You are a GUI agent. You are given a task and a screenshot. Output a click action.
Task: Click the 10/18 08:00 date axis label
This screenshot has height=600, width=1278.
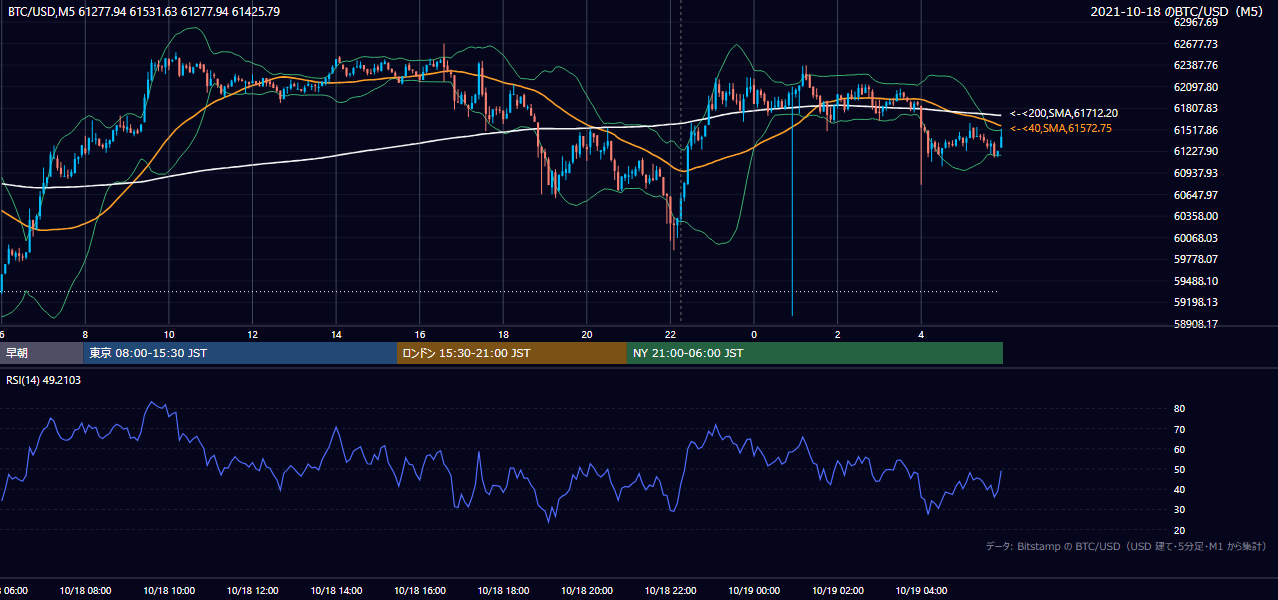click(85, 591)
